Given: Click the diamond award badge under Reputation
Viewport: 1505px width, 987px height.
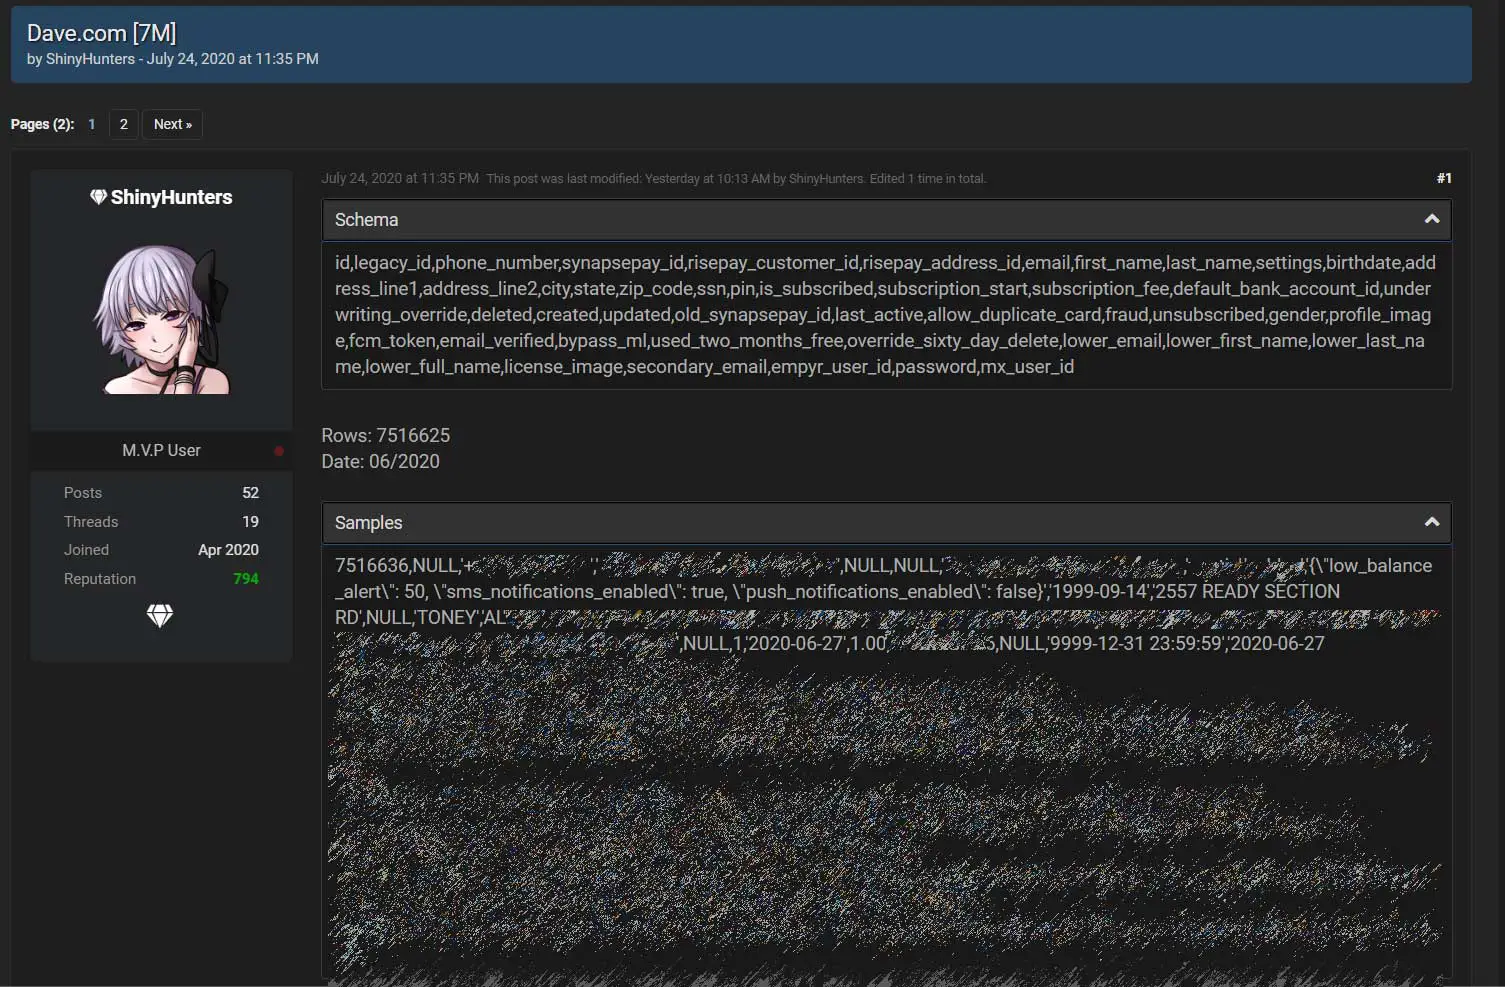Looking at the screenshot, I should [x=160, y=616].
